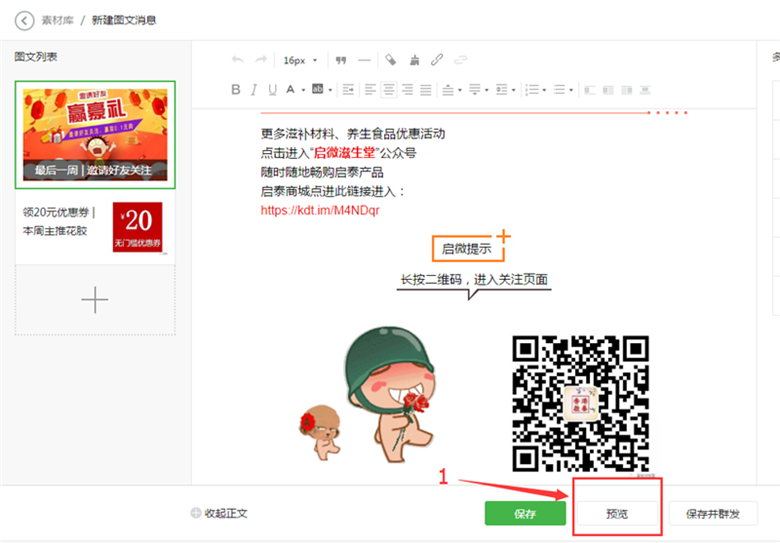Justify the text on both sides
The width and height of the screenshot is (780, 543).
click(426, 90)
